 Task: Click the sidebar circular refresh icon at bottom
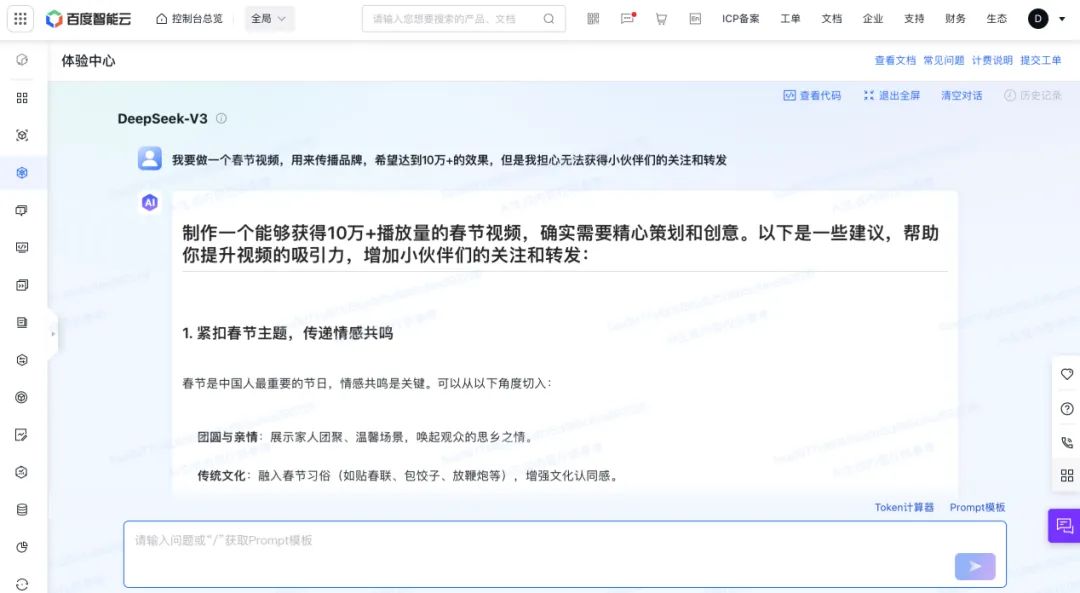click(22, 584)
